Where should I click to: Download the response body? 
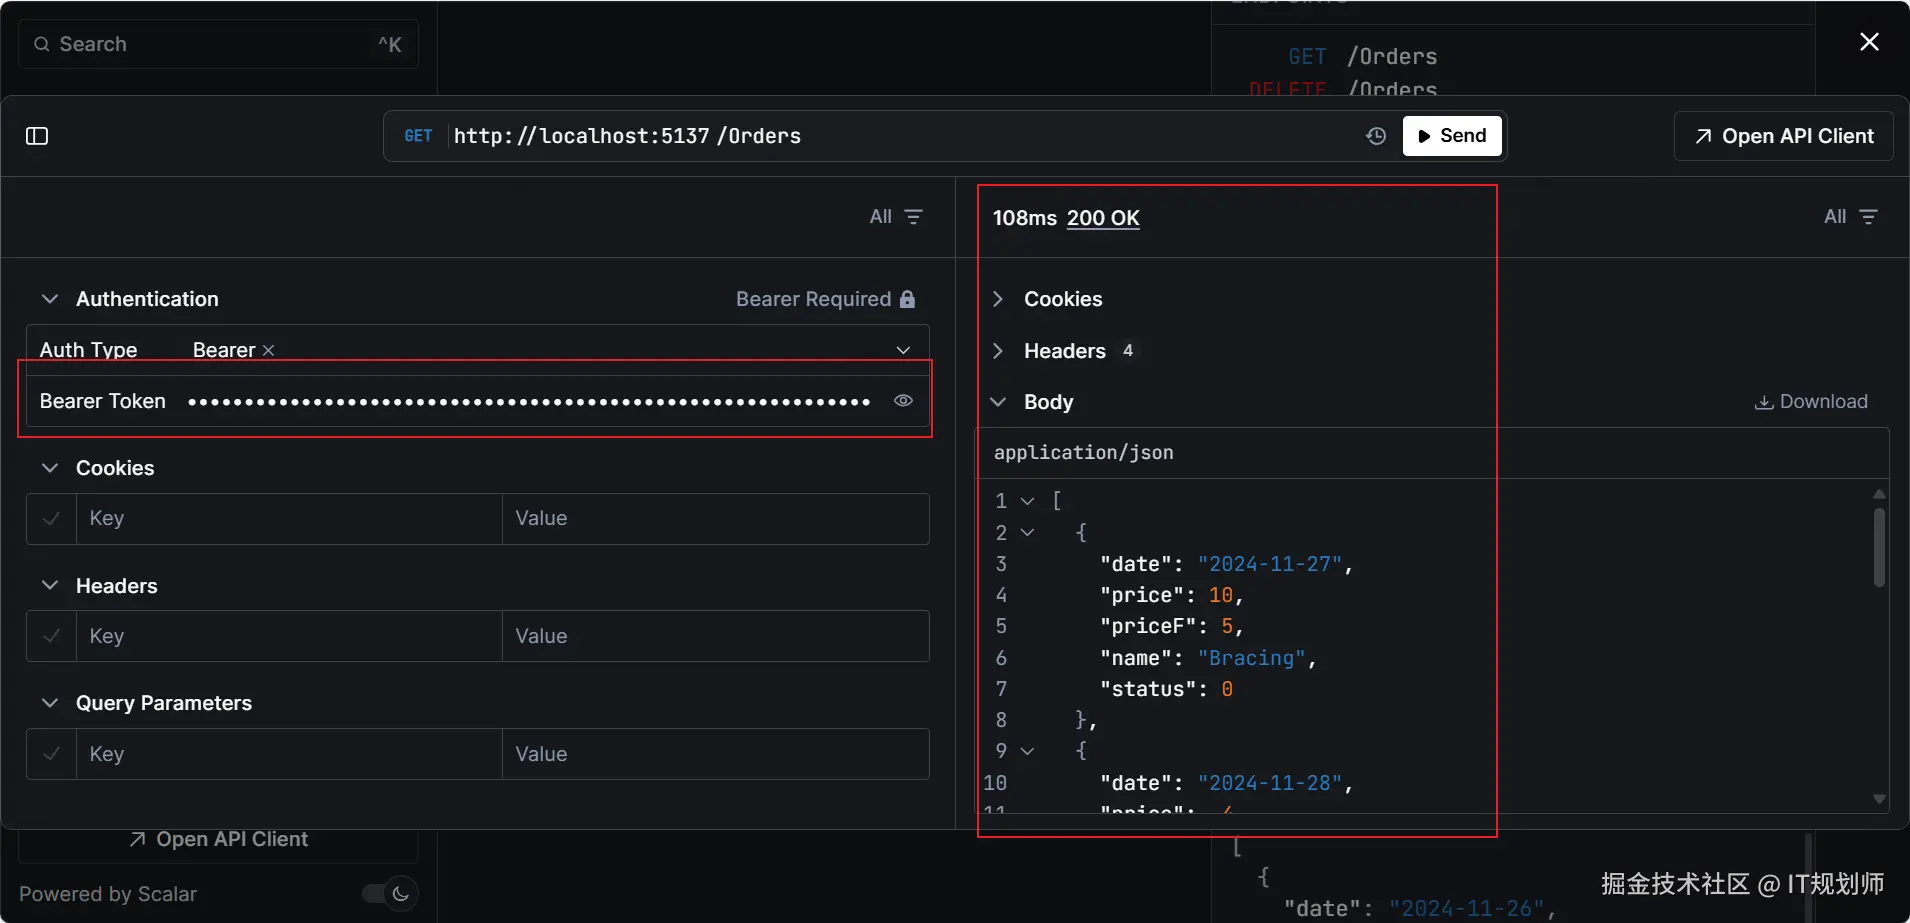[x=1811, y=402]
